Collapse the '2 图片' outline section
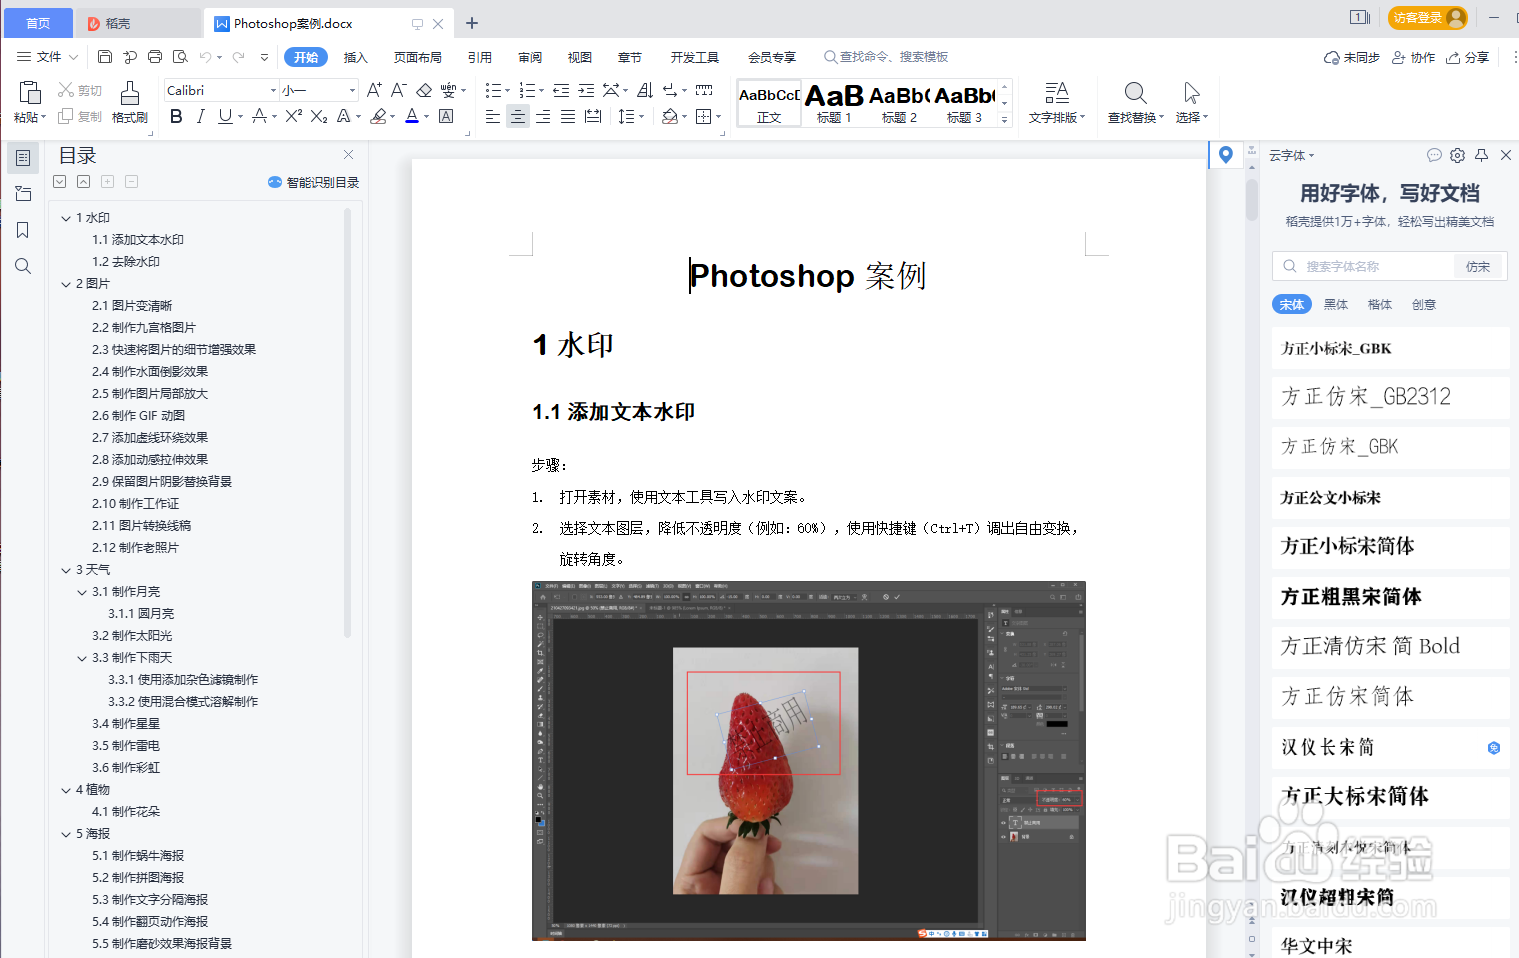This screenshot has width=1519, height=958. point(66,284)
